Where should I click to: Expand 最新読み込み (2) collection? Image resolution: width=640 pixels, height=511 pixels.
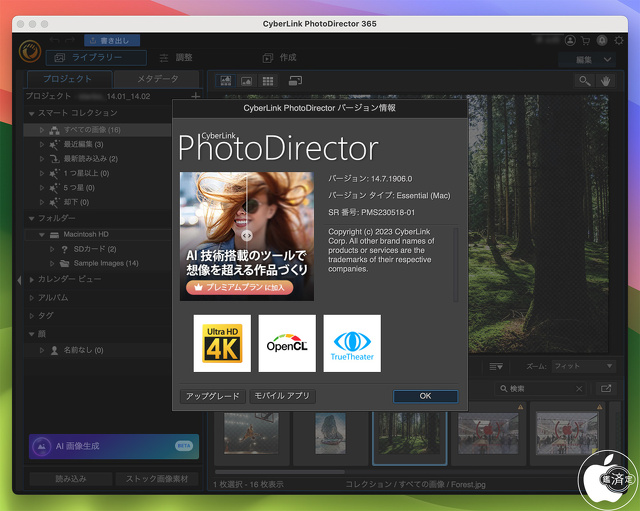42,159
